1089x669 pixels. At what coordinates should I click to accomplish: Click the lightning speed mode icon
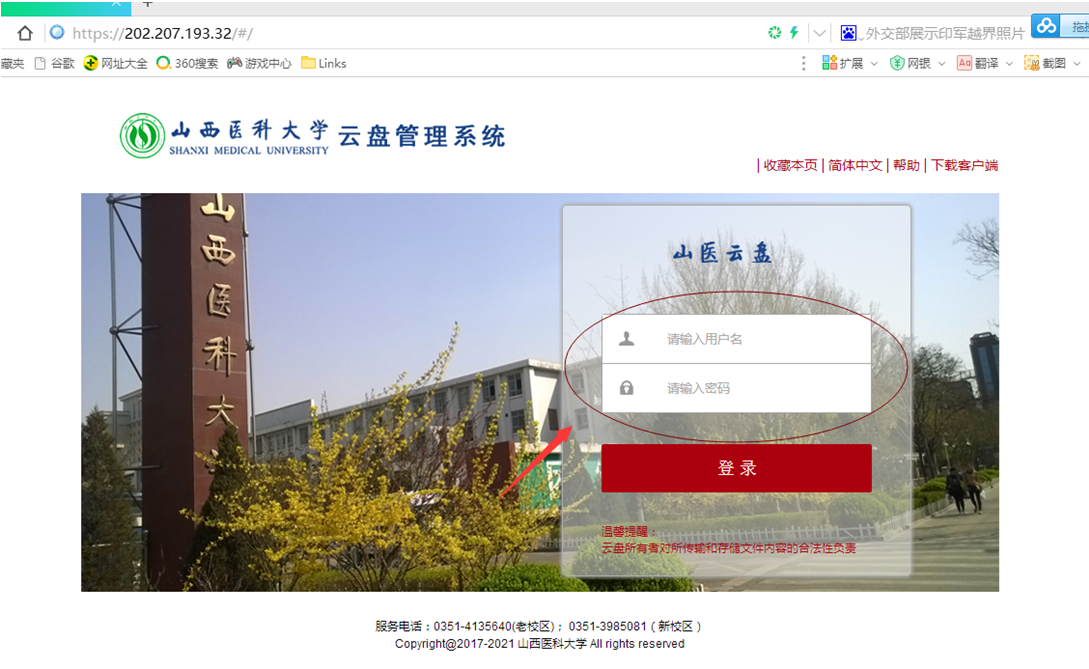tap(794, 33)
